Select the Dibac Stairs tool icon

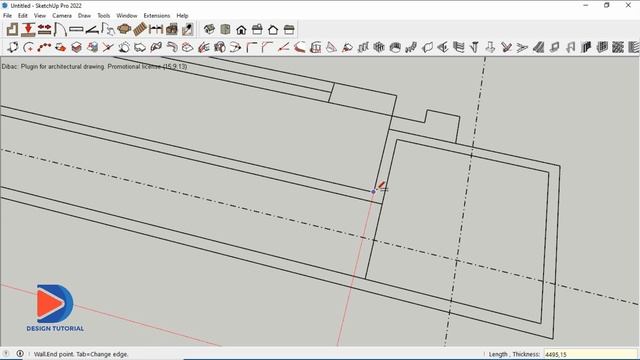pos(140,29)
